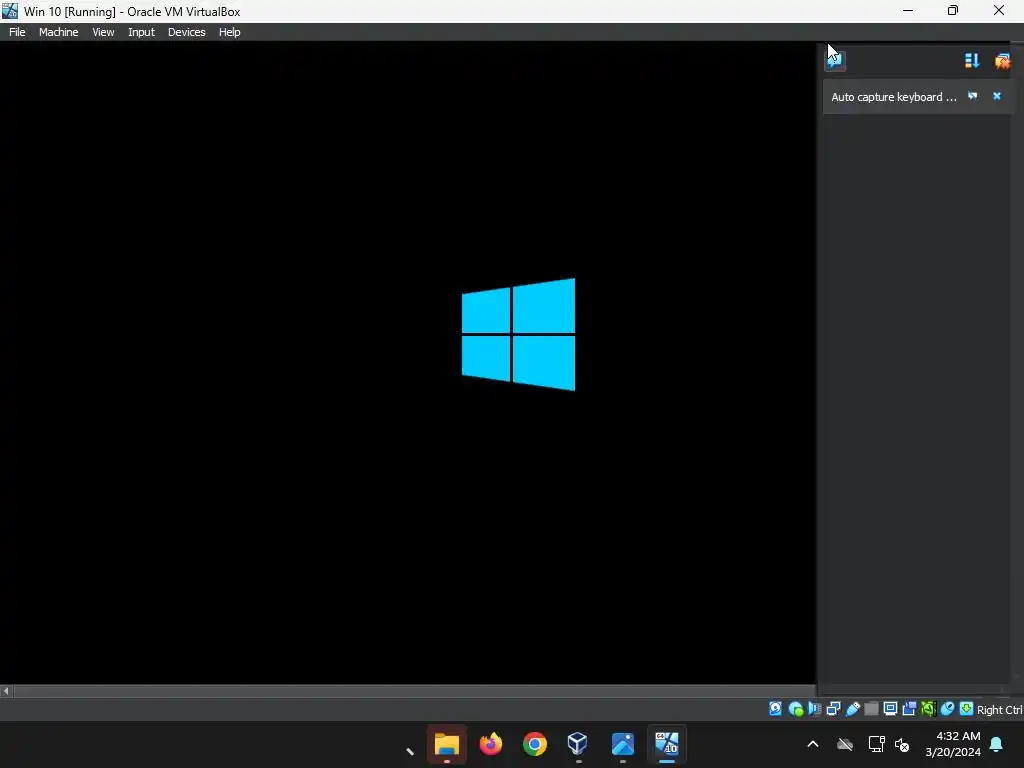
Task: Click the shared folders status icon
Action: coord(871,709)
